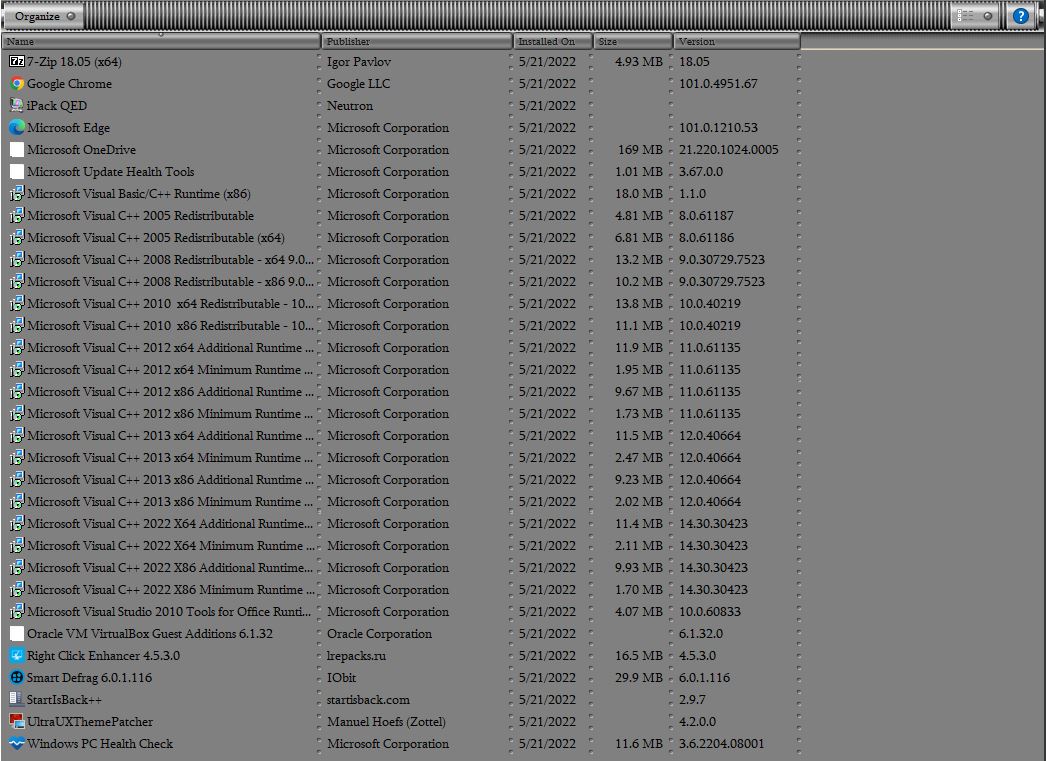Select version "3.6.2204.08001"
The image size is (1046, 761).
(x=722, y=744)
